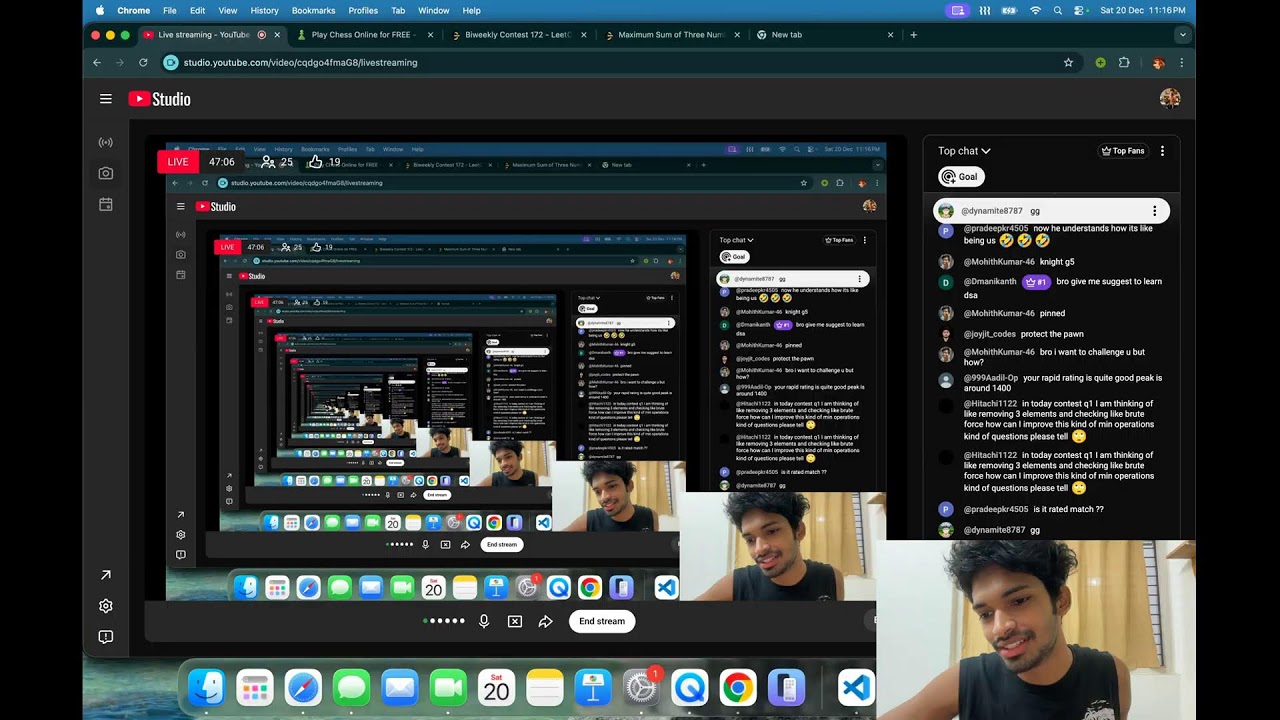Open the Chrome profile avatar in the toolbar

point(1158,62)
